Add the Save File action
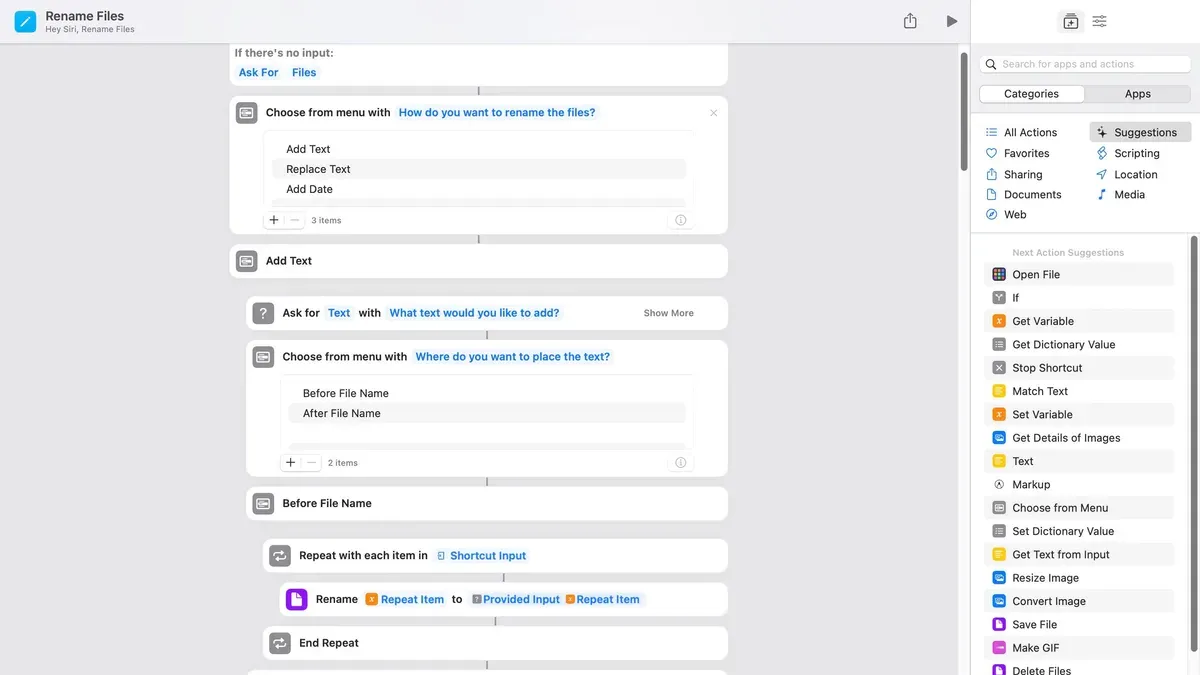The width and height of the screenshot is (1200, 675). 1079,624
